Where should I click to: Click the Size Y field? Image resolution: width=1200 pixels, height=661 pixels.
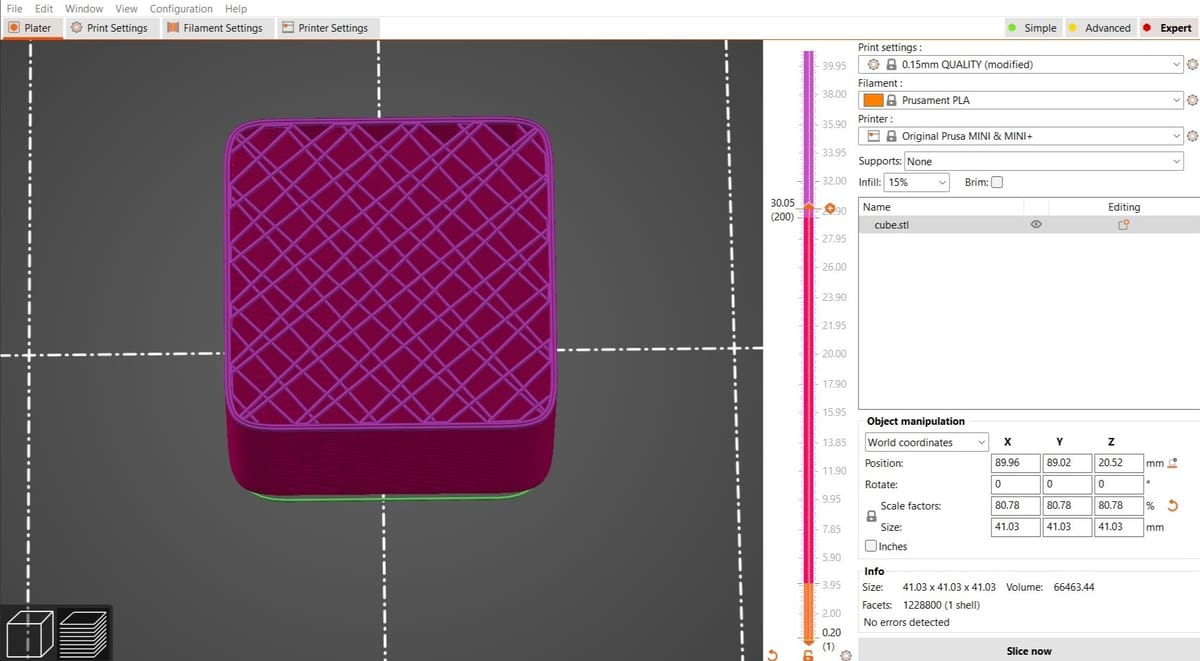point(1066,526)
